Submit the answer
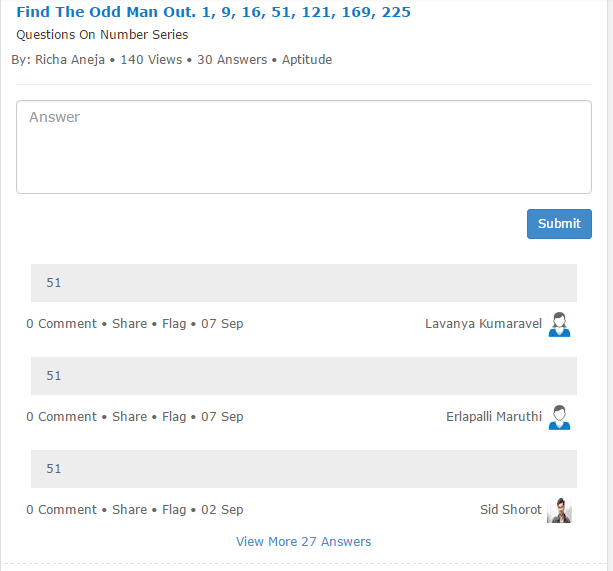Screen dimensions: 613x571 click(559, 224)
